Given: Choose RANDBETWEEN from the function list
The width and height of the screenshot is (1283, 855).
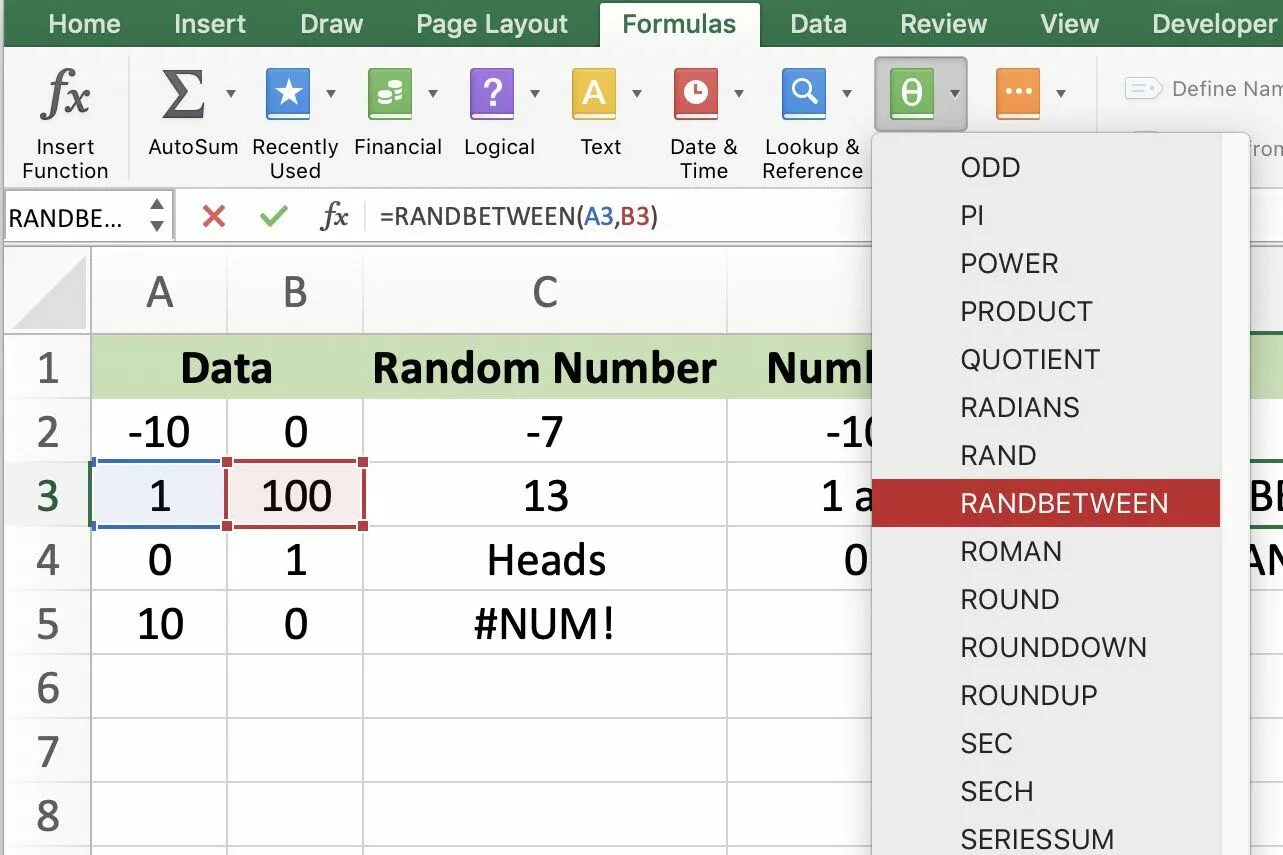Looking at the screenshot, I should (1046, 503).
